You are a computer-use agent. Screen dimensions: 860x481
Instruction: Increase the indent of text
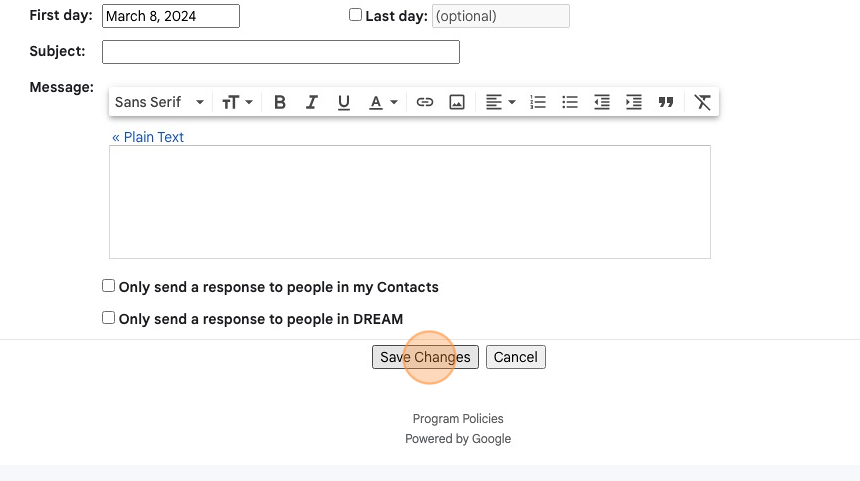click(x=633, y=102)
